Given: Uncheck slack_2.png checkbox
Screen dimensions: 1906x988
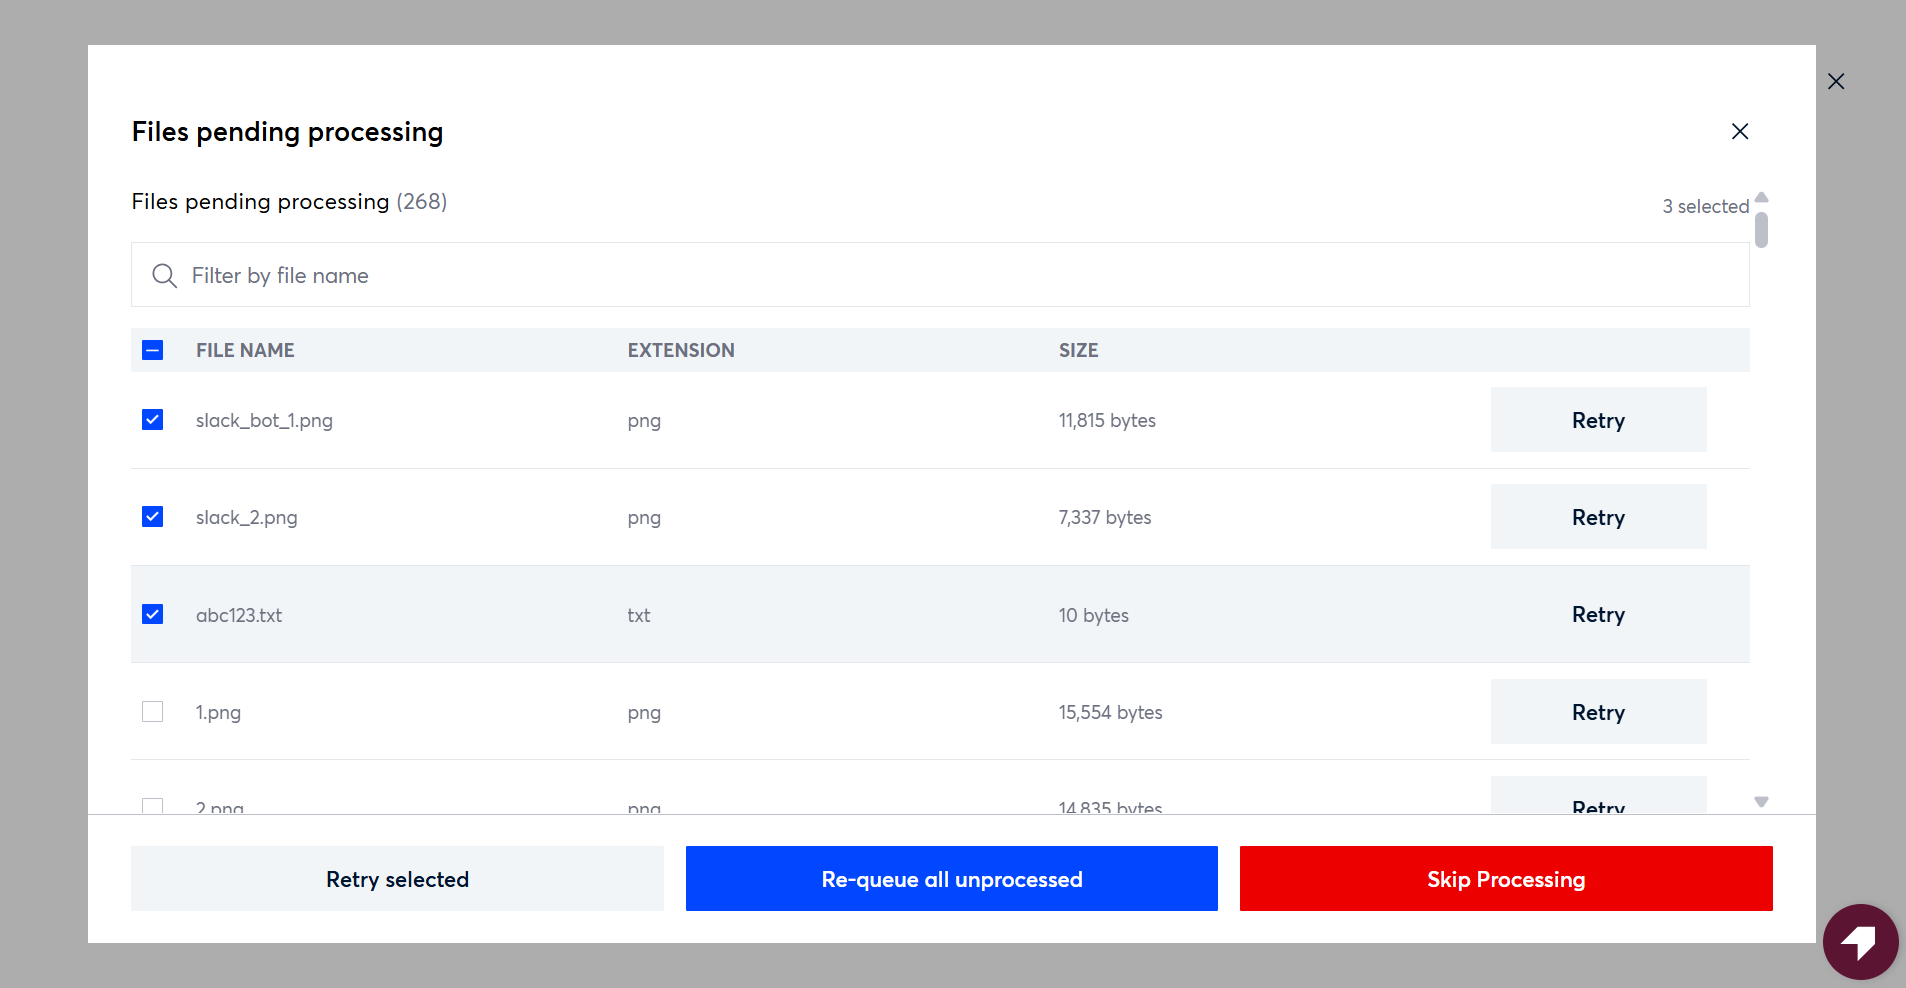Looking at the screenshot, I should [x=153, y=517].
